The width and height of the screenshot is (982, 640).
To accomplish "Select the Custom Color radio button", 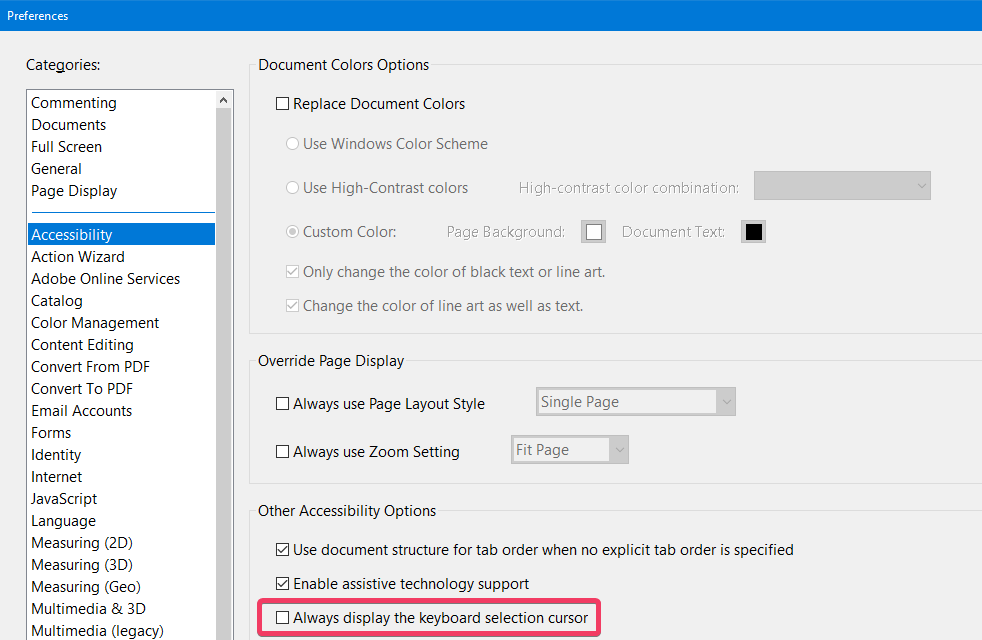I will 293,232.
